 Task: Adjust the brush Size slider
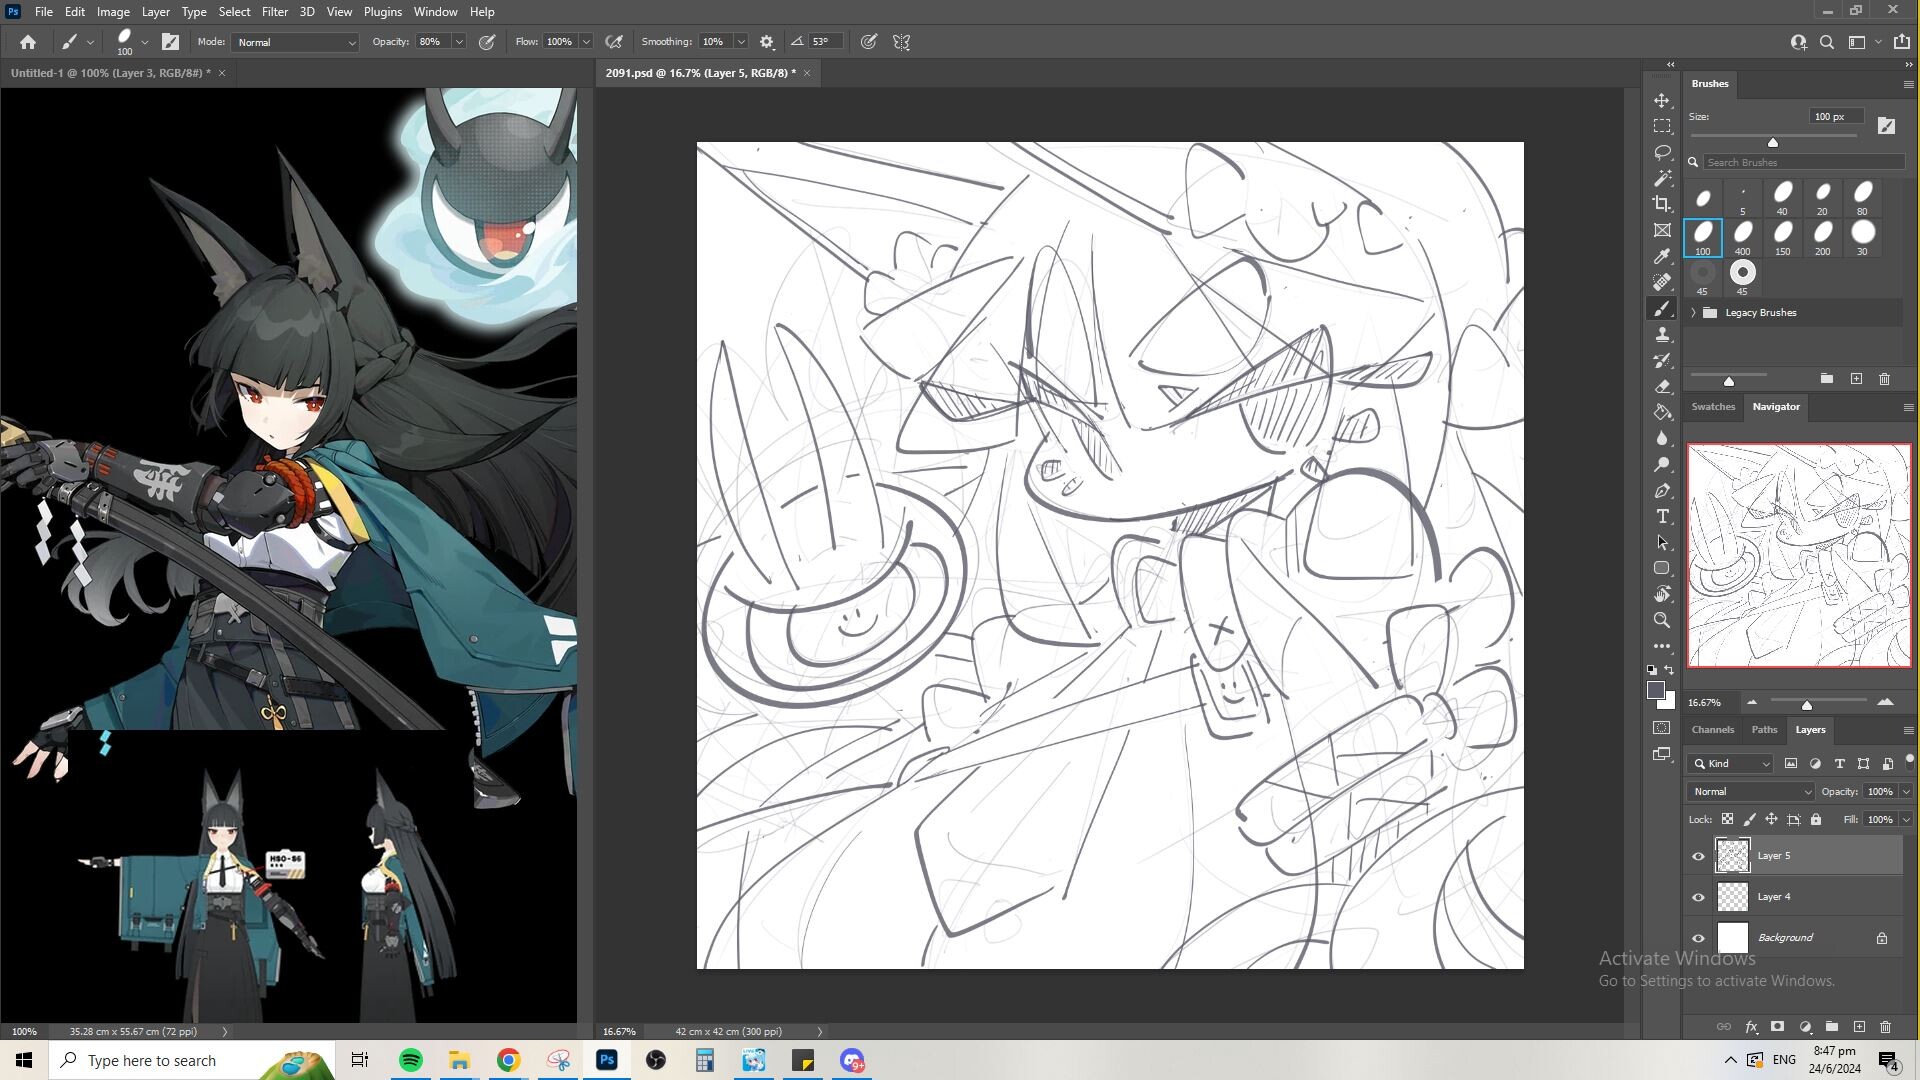click(x=1773, y=142)
